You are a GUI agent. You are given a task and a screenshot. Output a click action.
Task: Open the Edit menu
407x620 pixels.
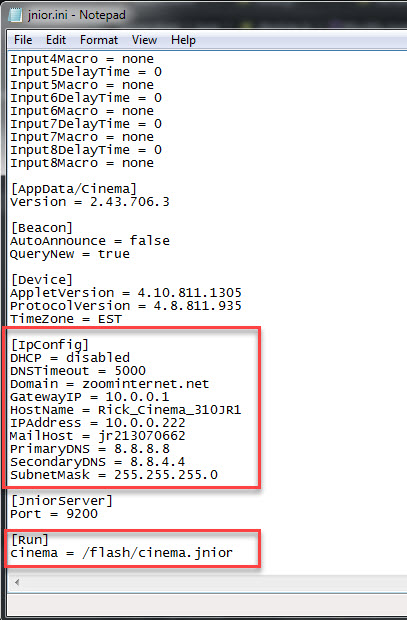point(56,40)
